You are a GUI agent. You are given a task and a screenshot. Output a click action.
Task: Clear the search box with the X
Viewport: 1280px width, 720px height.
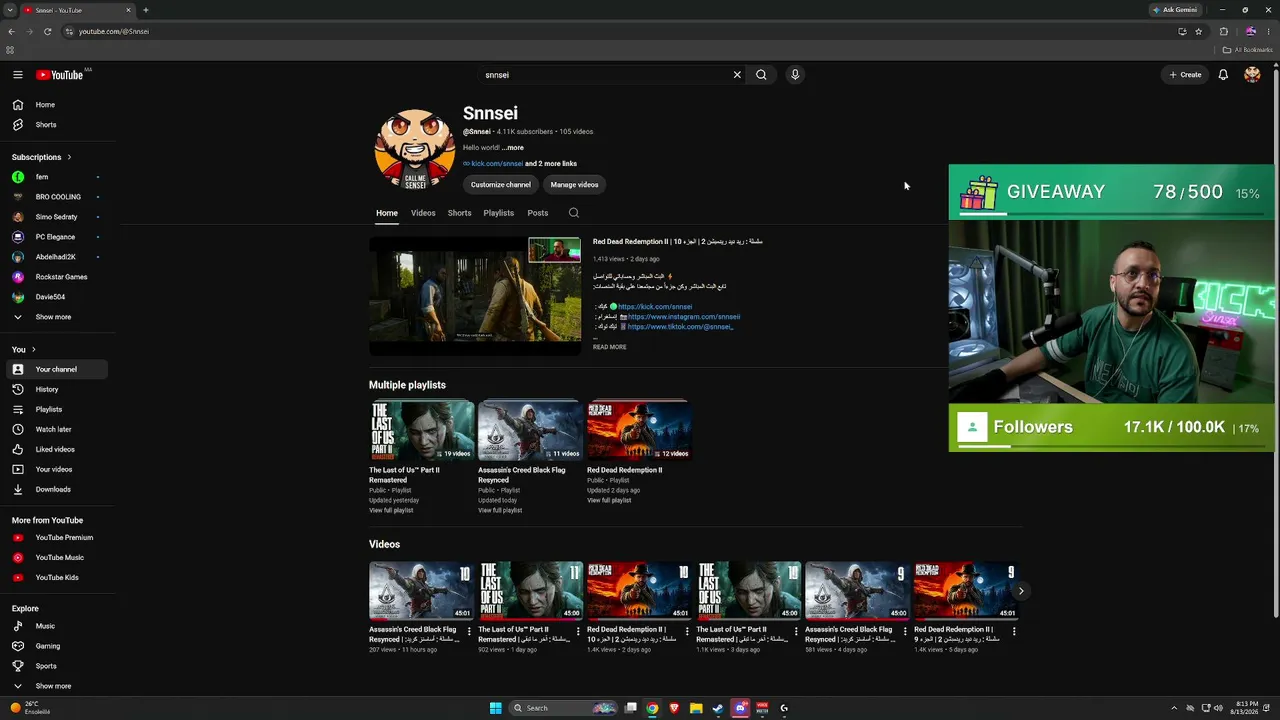click(x=737, y=75)
